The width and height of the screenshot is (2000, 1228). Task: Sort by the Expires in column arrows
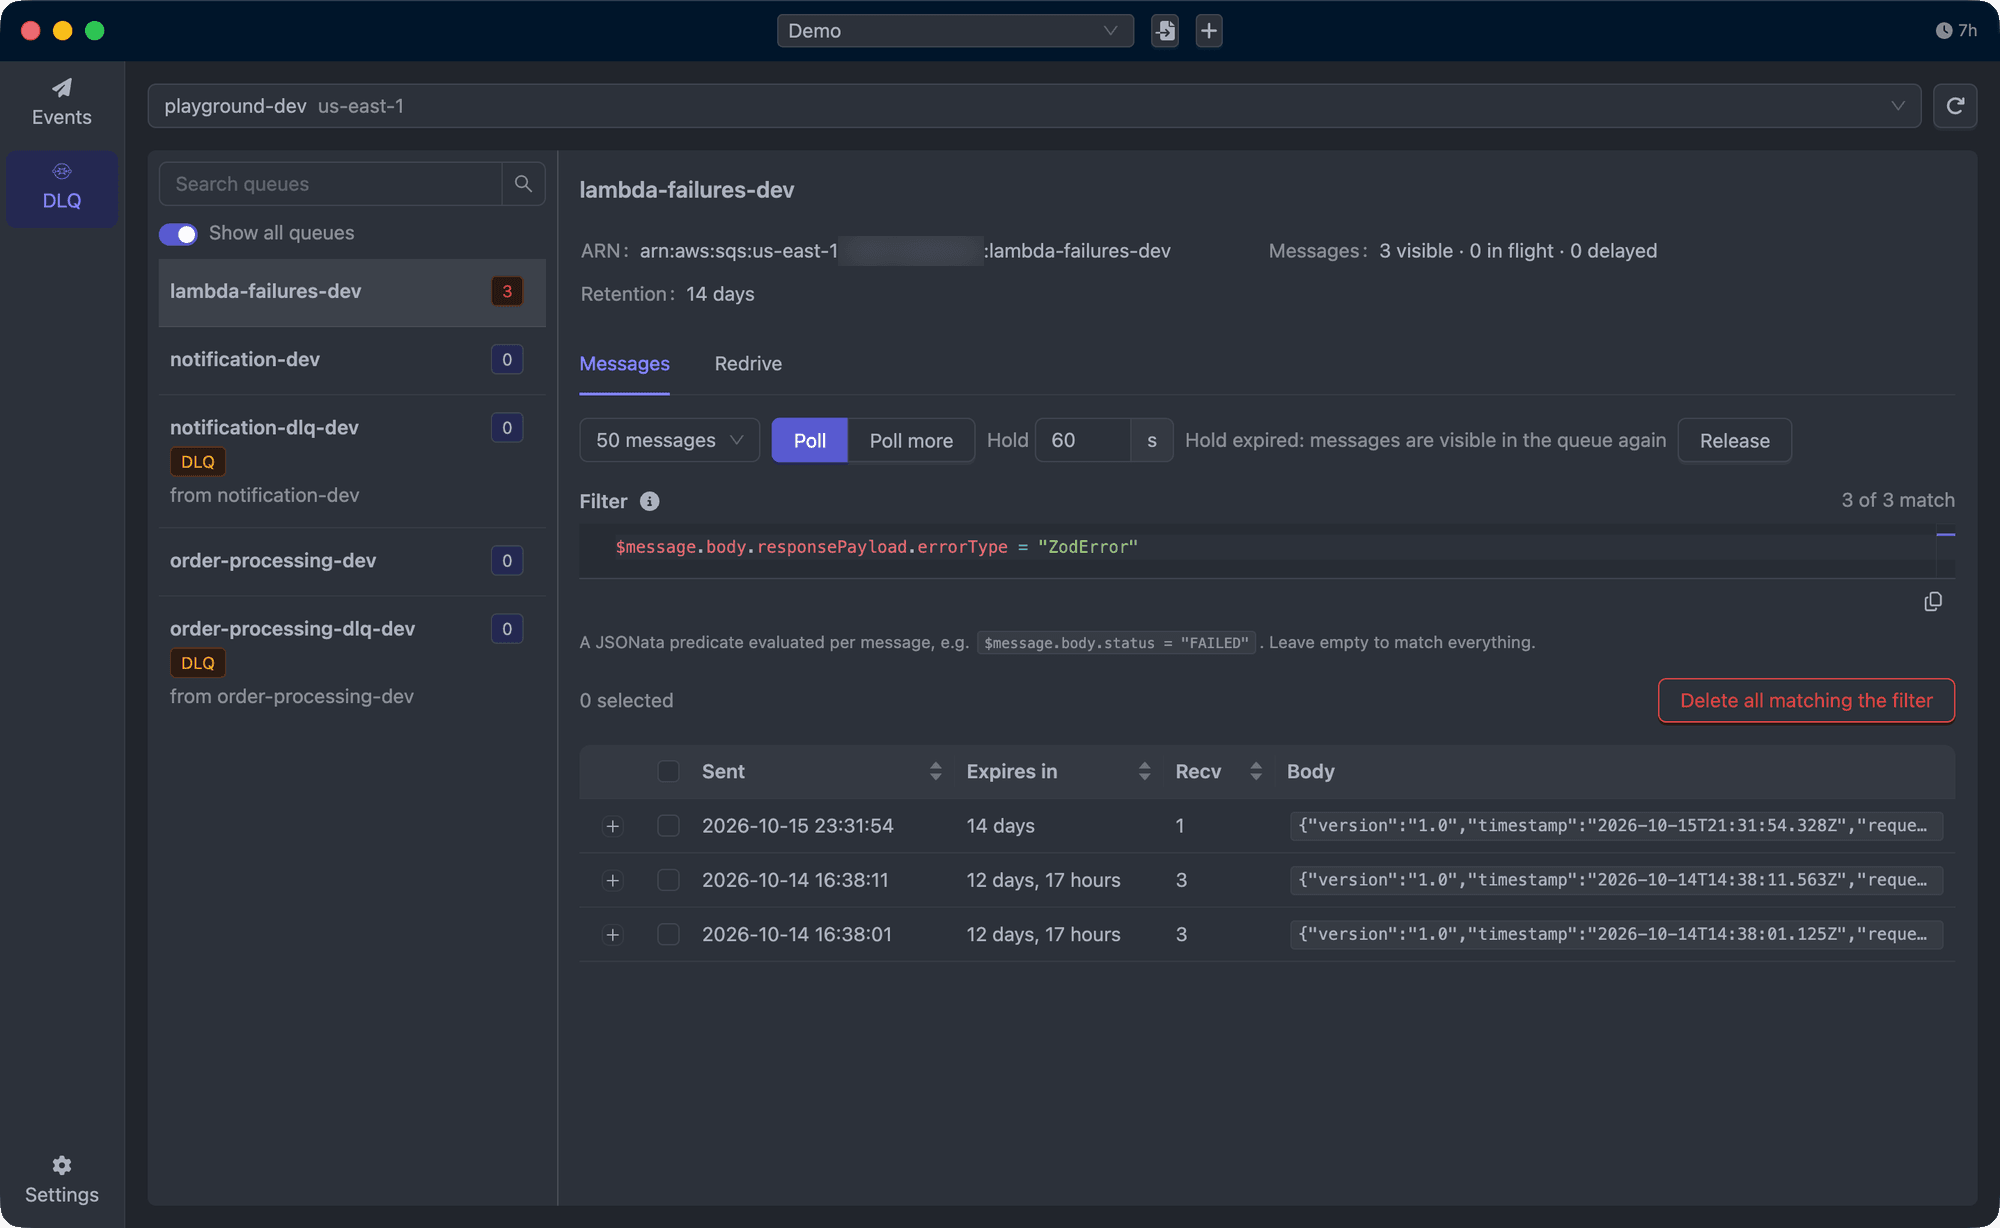pyautogui.click(x=1144, y=771)
